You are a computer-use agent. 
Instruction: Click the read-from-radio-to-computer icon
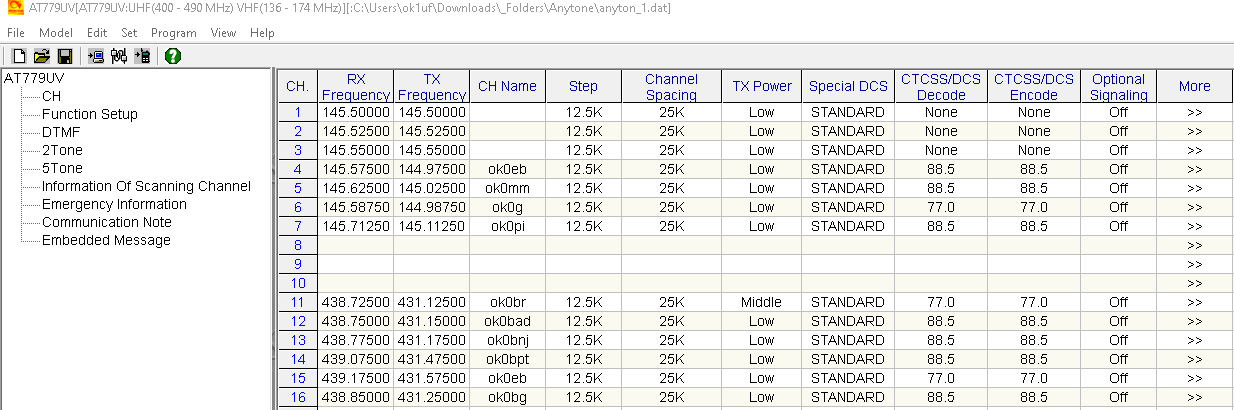(96, 56)
